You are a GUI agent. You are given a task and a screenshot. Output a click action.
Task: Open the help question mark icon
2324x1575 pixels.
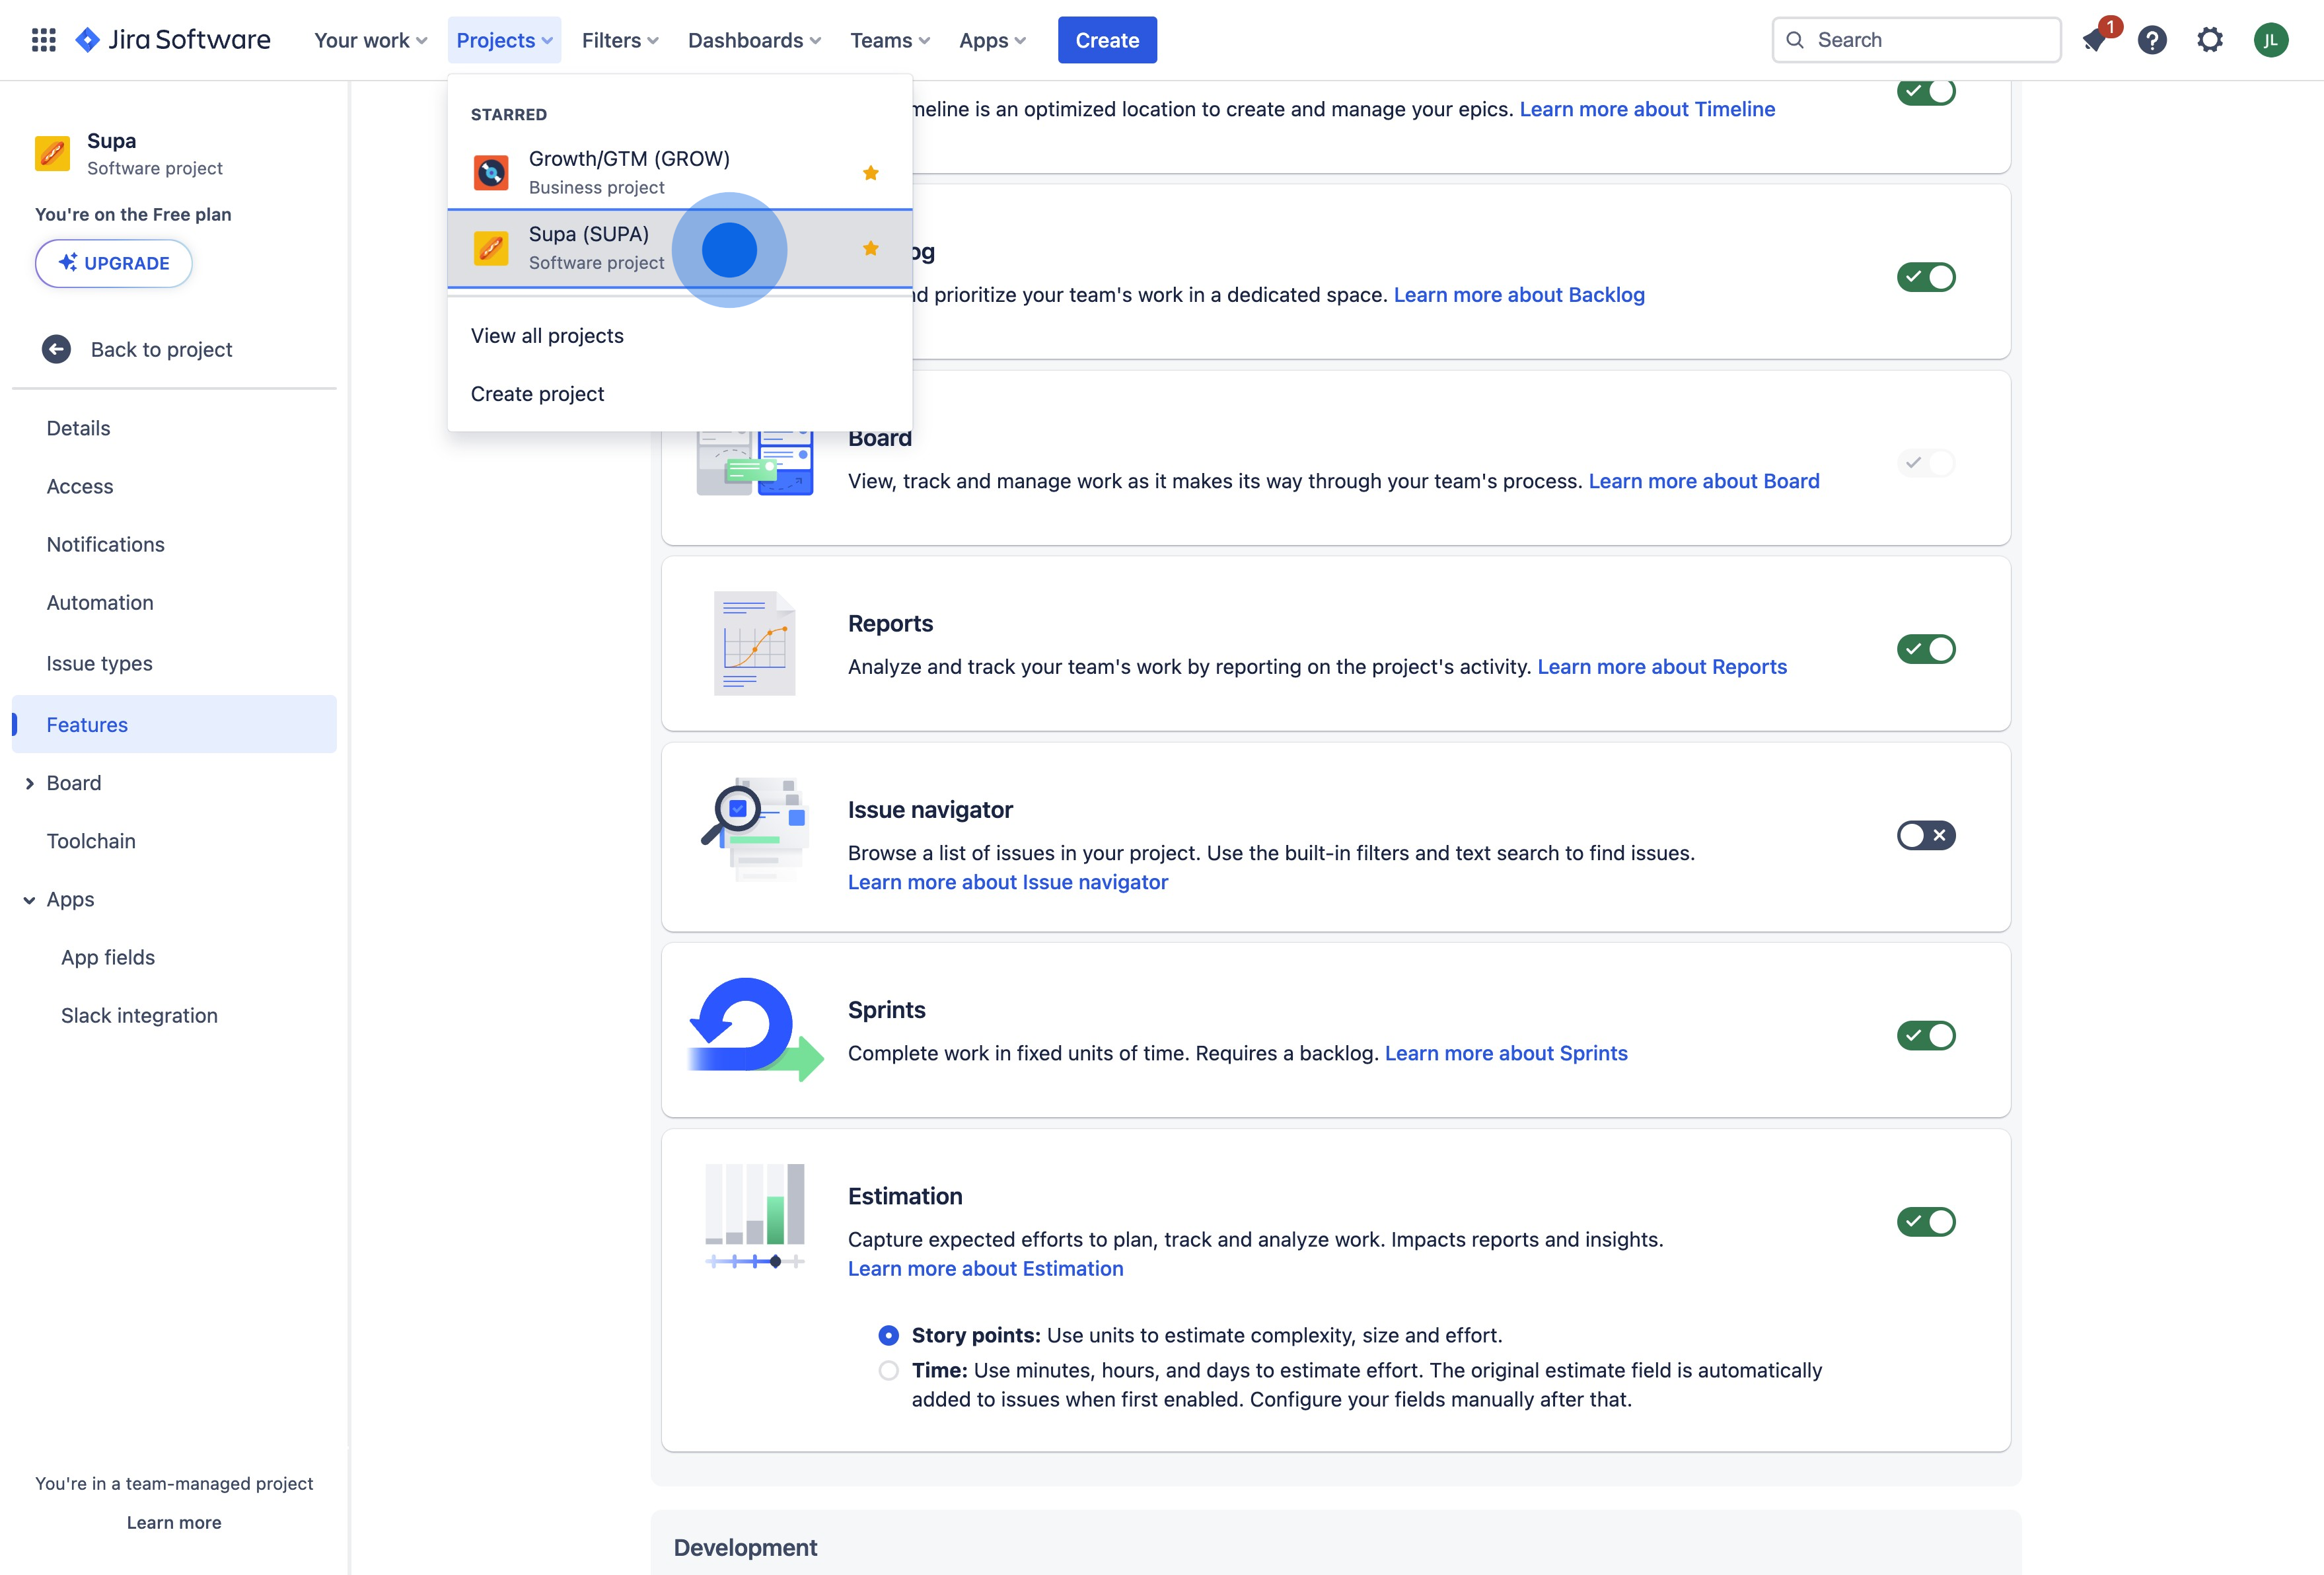point(2152,40)
